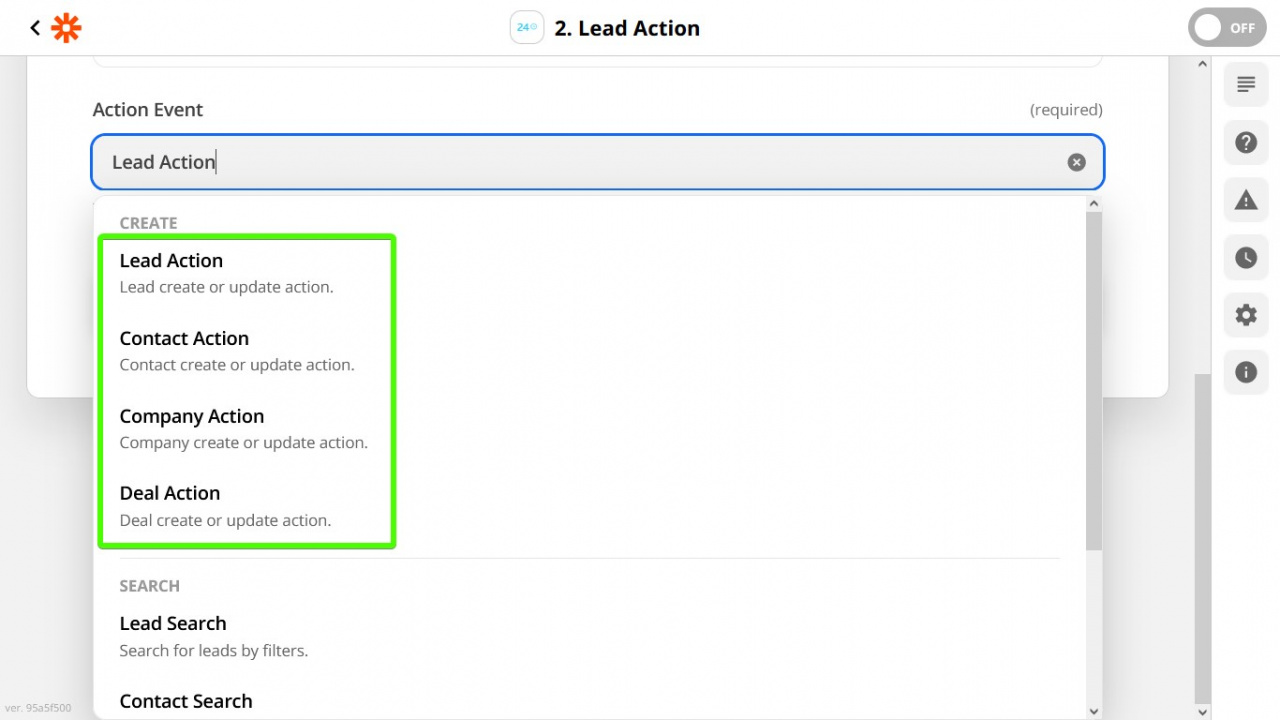Viewport: 1280px width, 720px height.
Task: Click dropdown list scroll down arrow
Action: [x=1093, y=711]
